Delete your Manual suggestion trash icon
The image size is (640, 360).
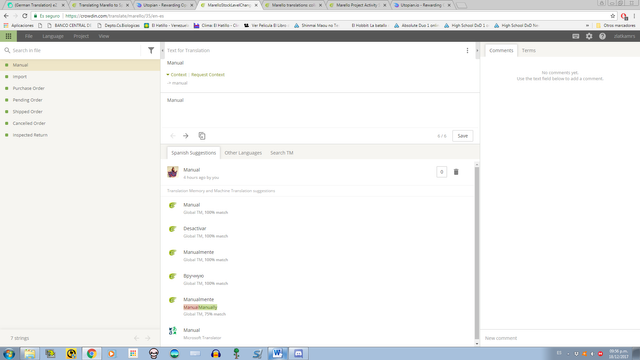click(456, 172)
